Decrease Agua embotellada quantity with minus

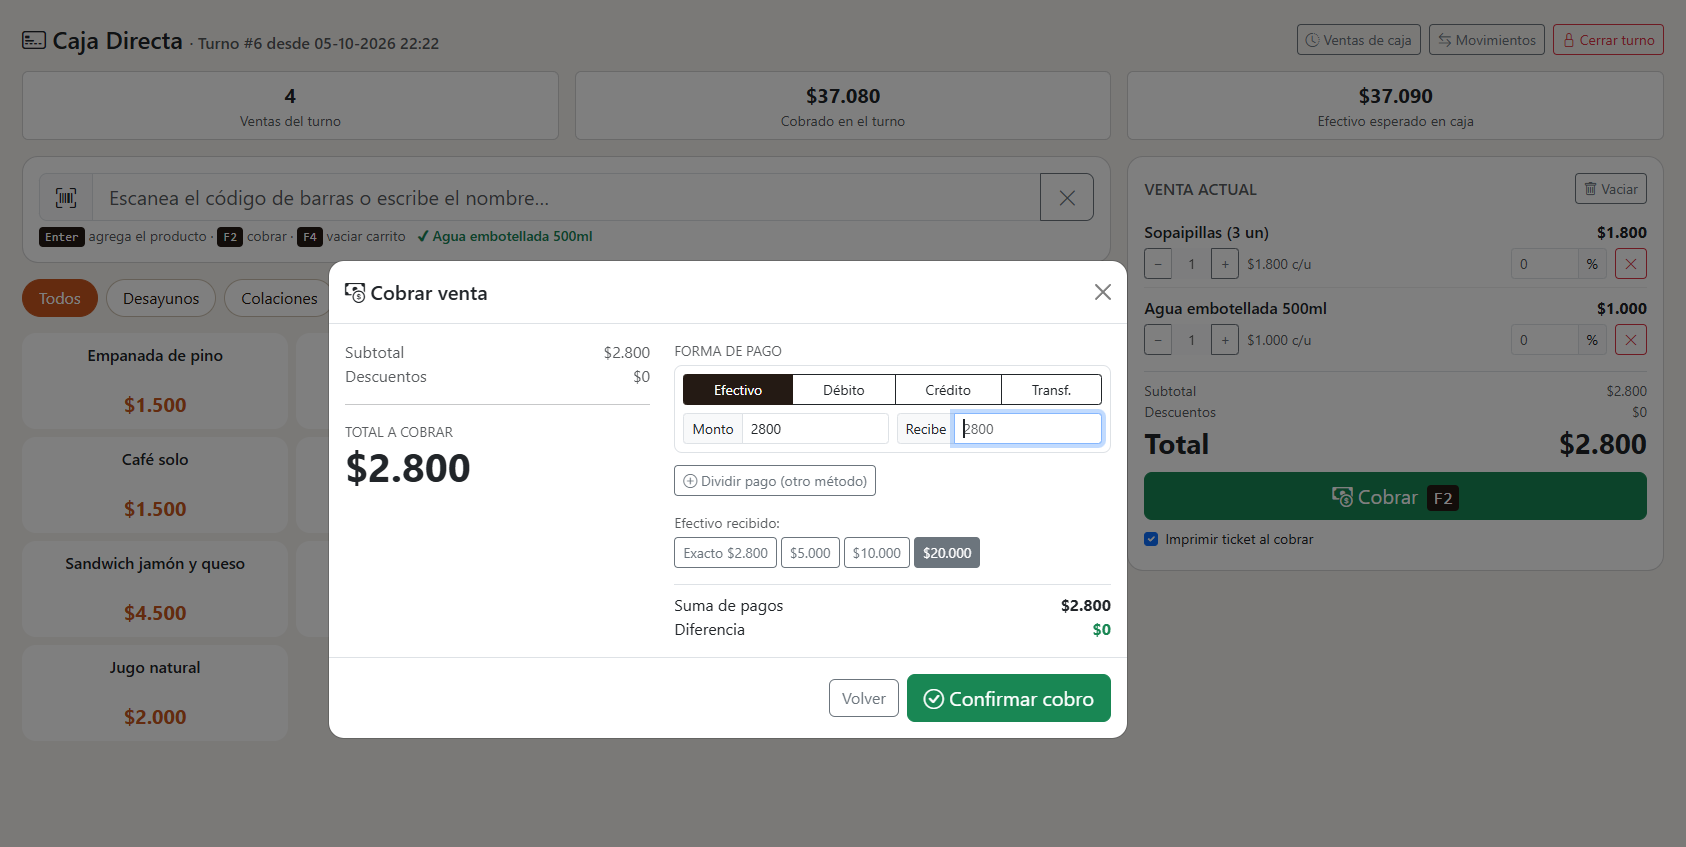[1158, 340]
